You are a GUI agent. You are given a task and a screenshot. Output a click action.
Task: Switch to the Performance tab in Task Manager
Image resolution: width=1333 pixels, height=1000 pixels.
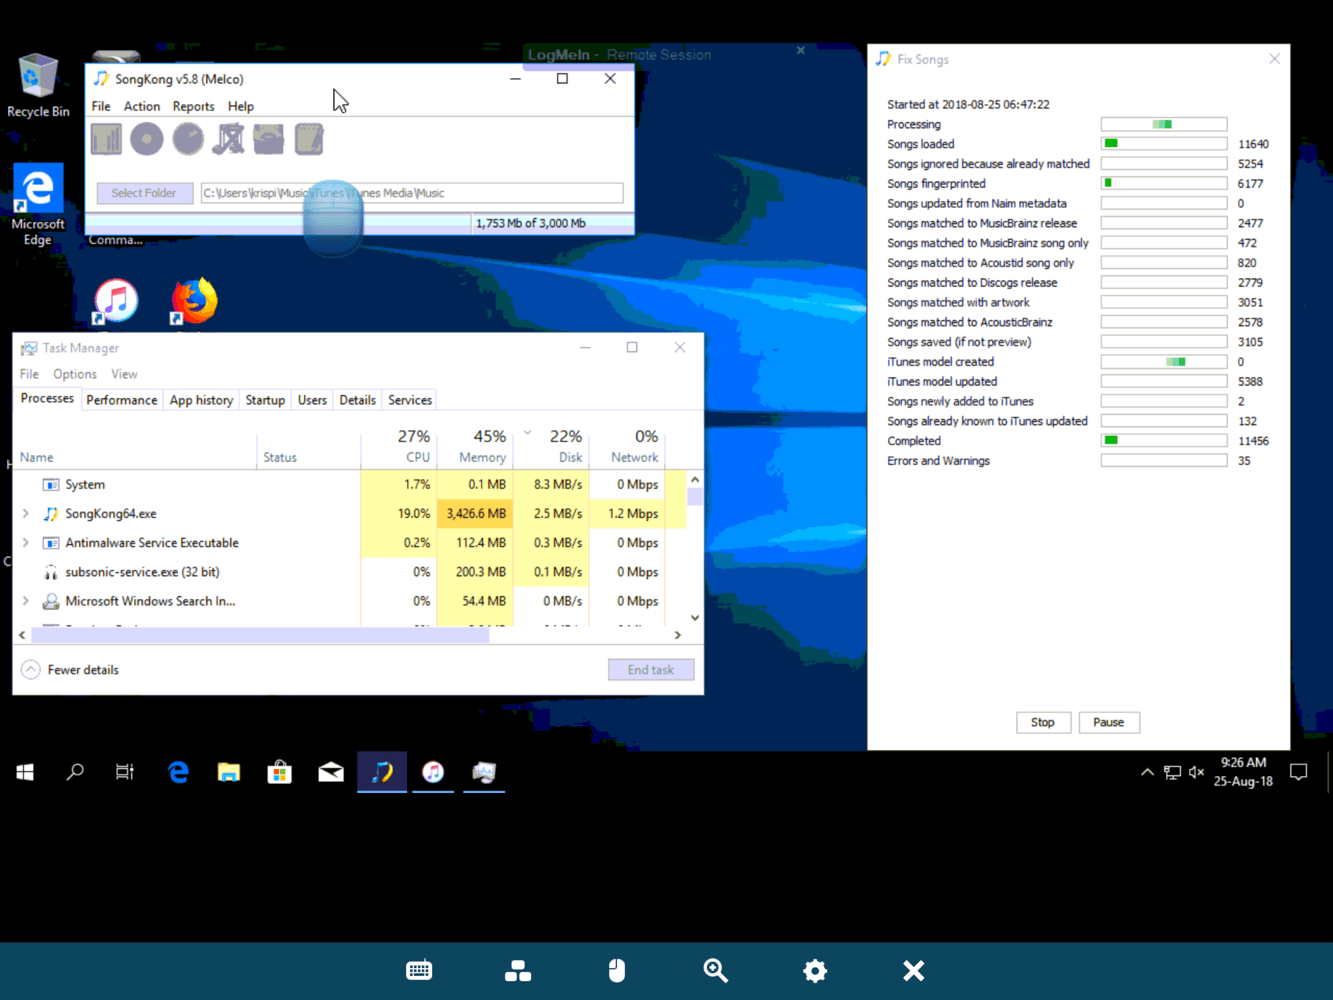coord(122,400)
